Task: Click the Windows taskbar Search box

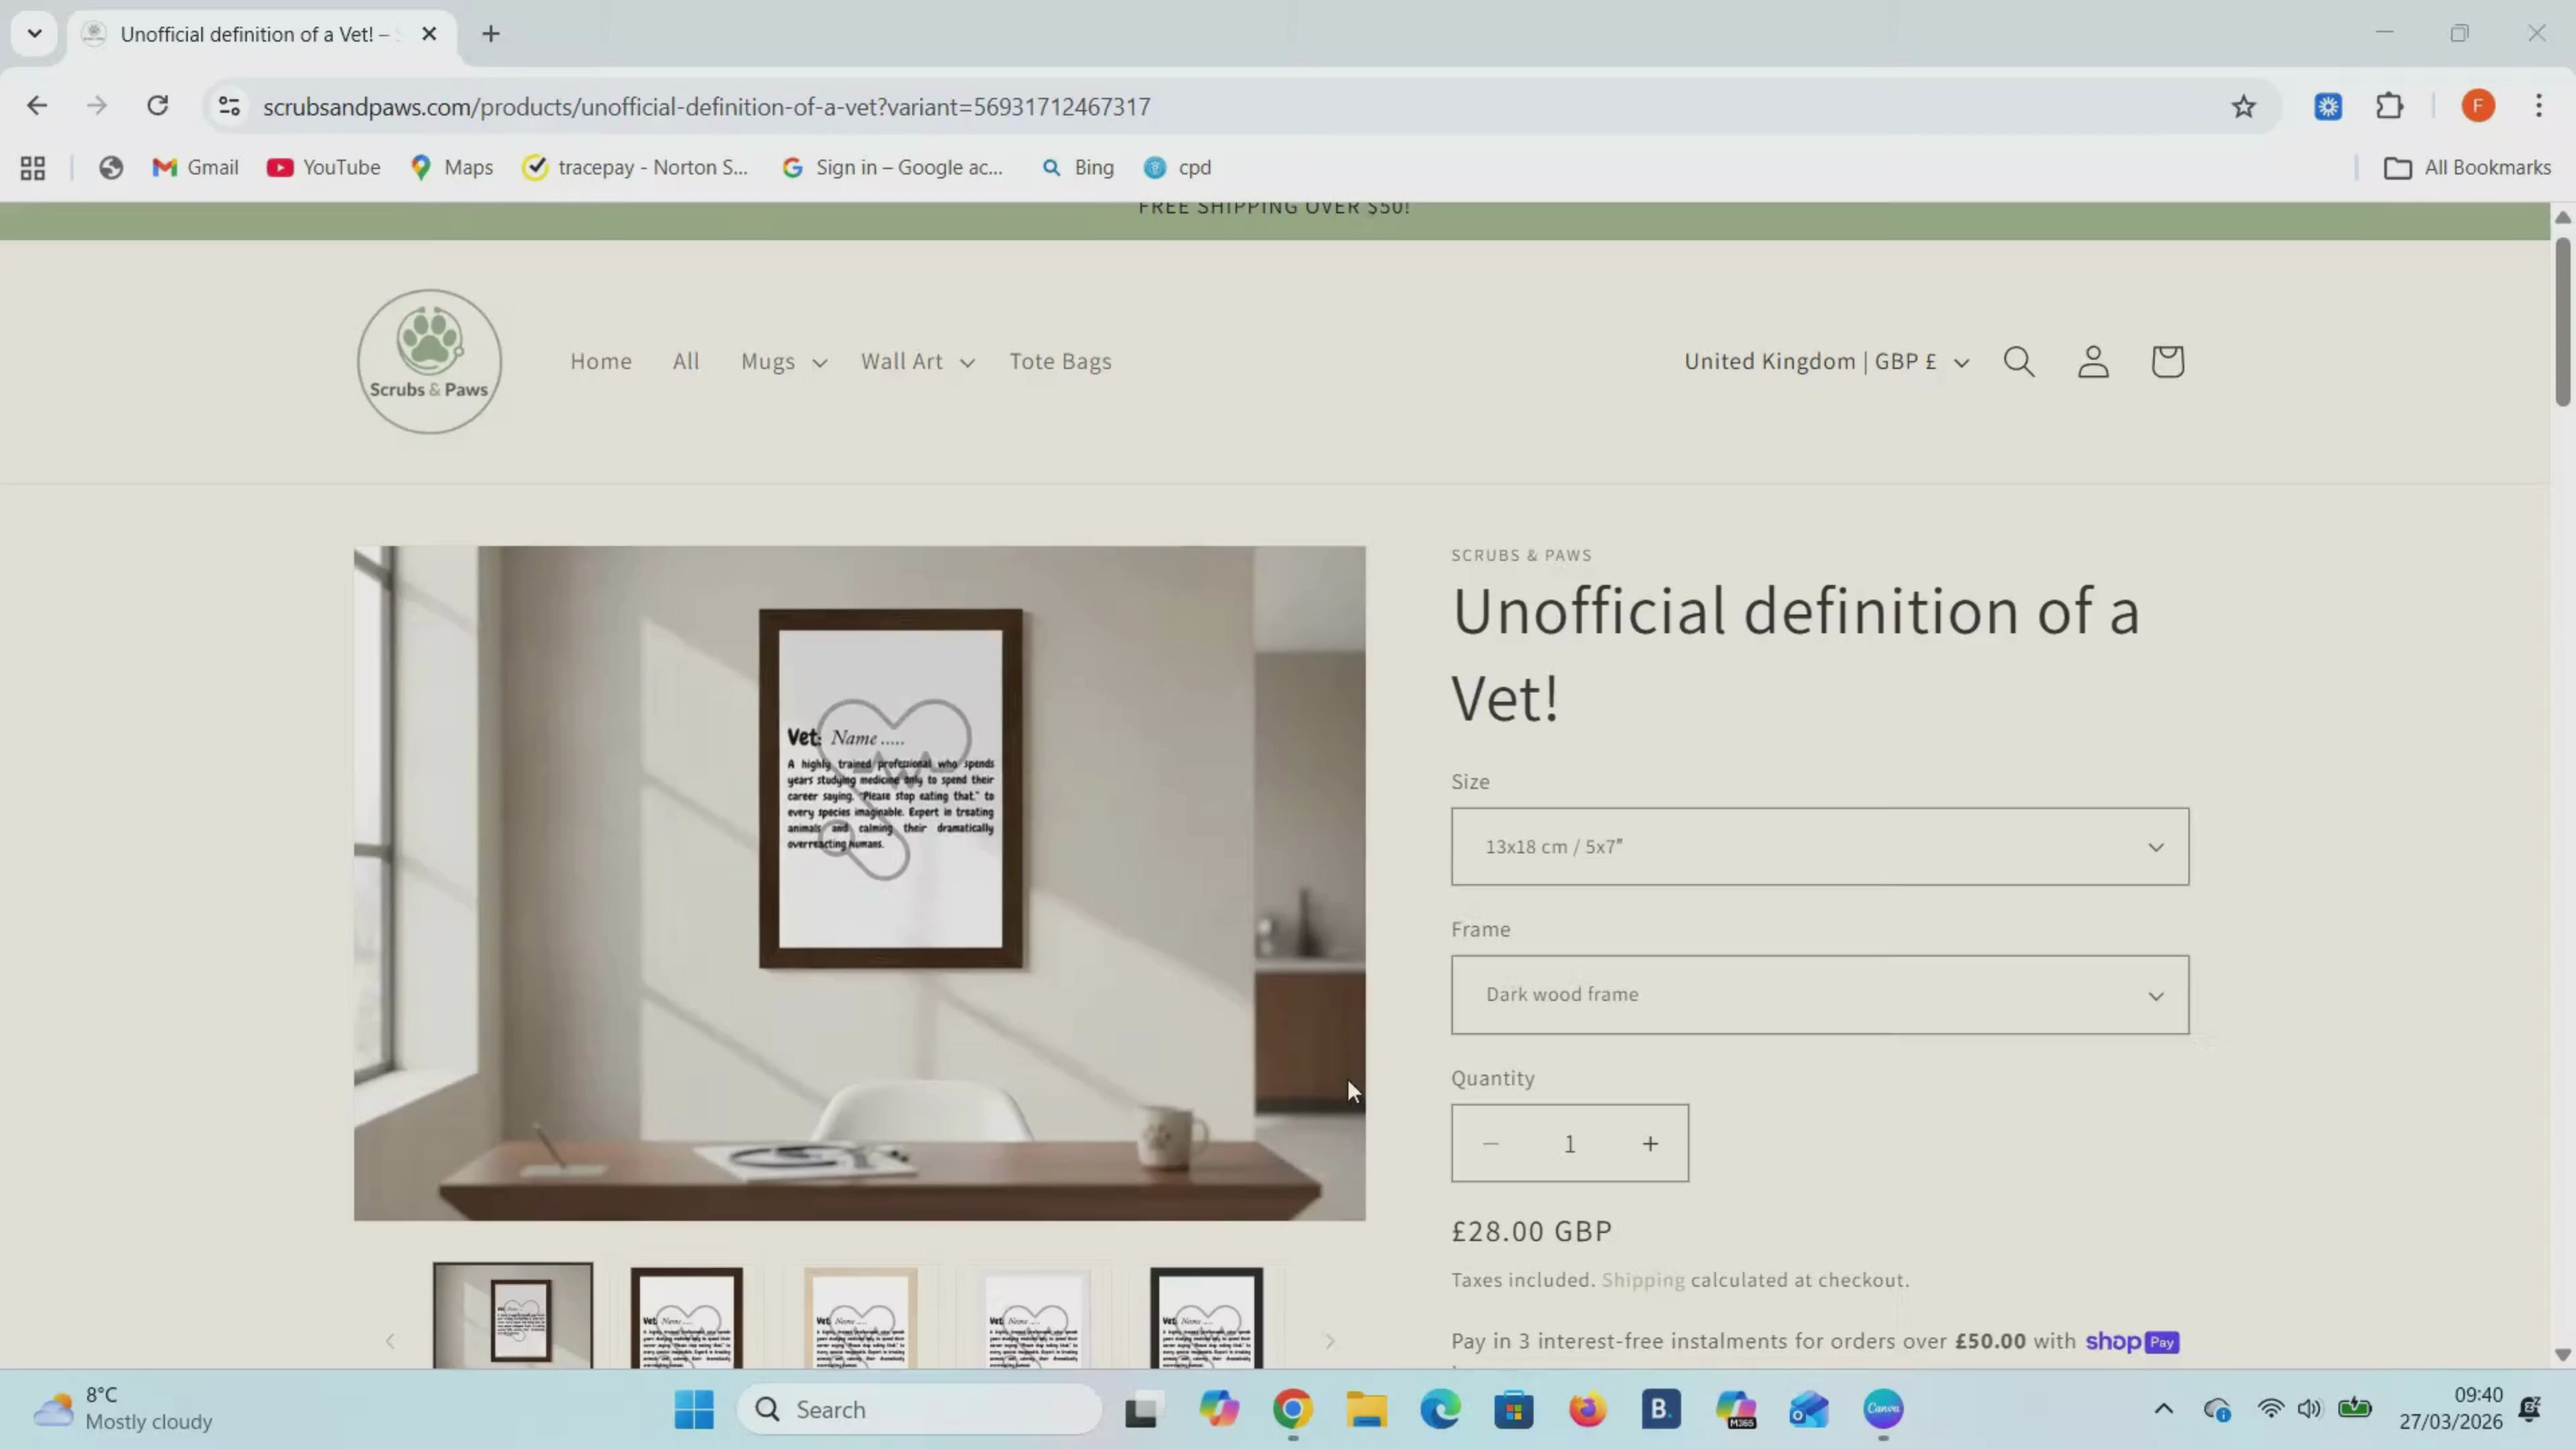Action: pos(920,1410)
